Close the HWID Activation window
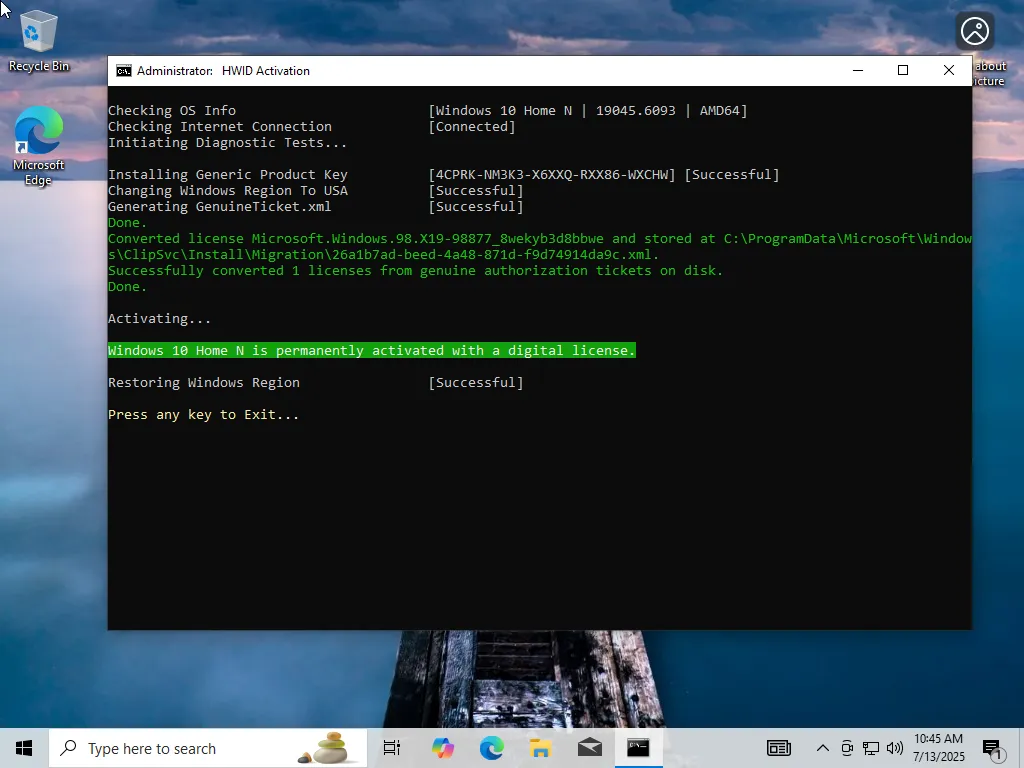 (x=949, y=71)
